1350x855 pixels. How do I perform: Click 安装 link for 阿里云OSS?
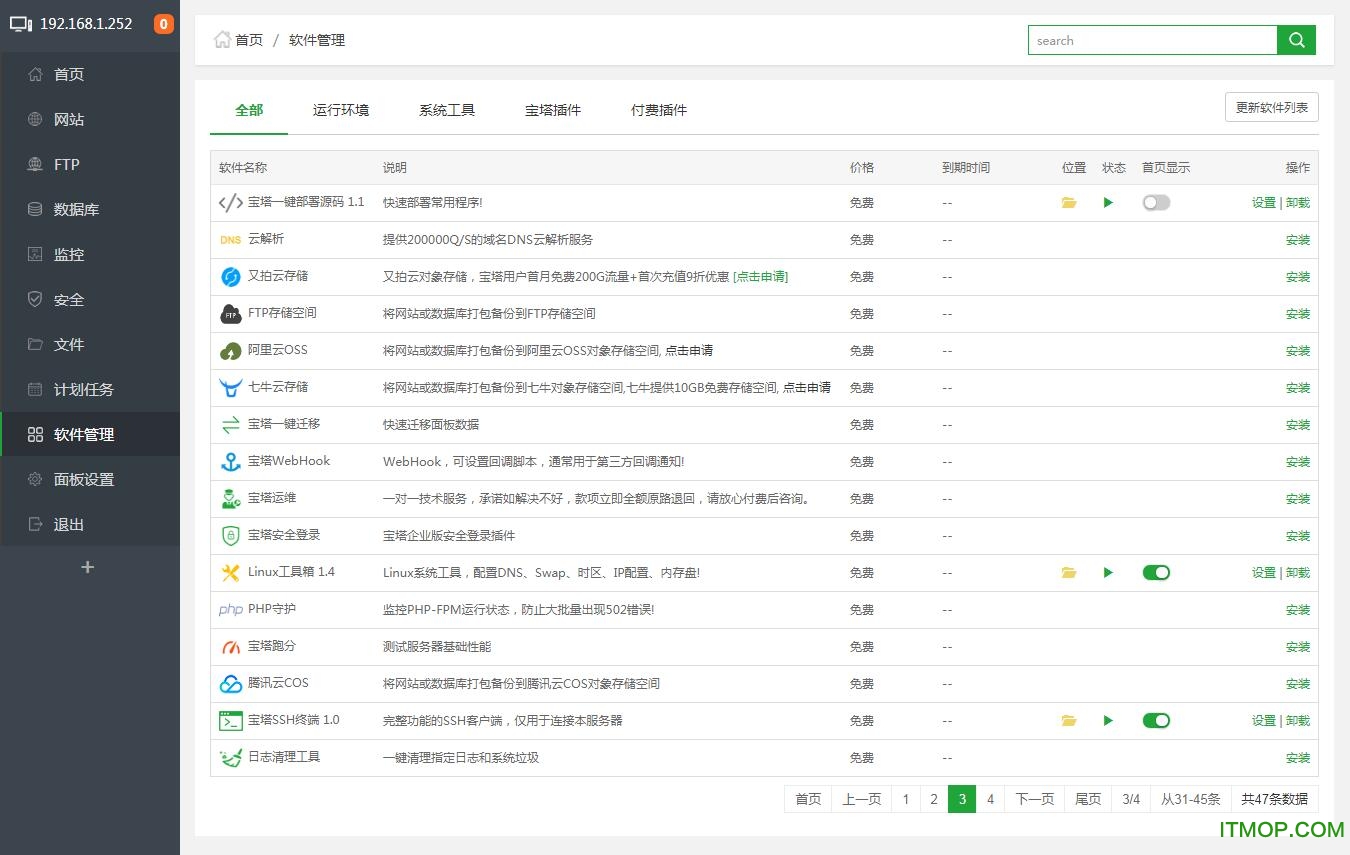1297,351
